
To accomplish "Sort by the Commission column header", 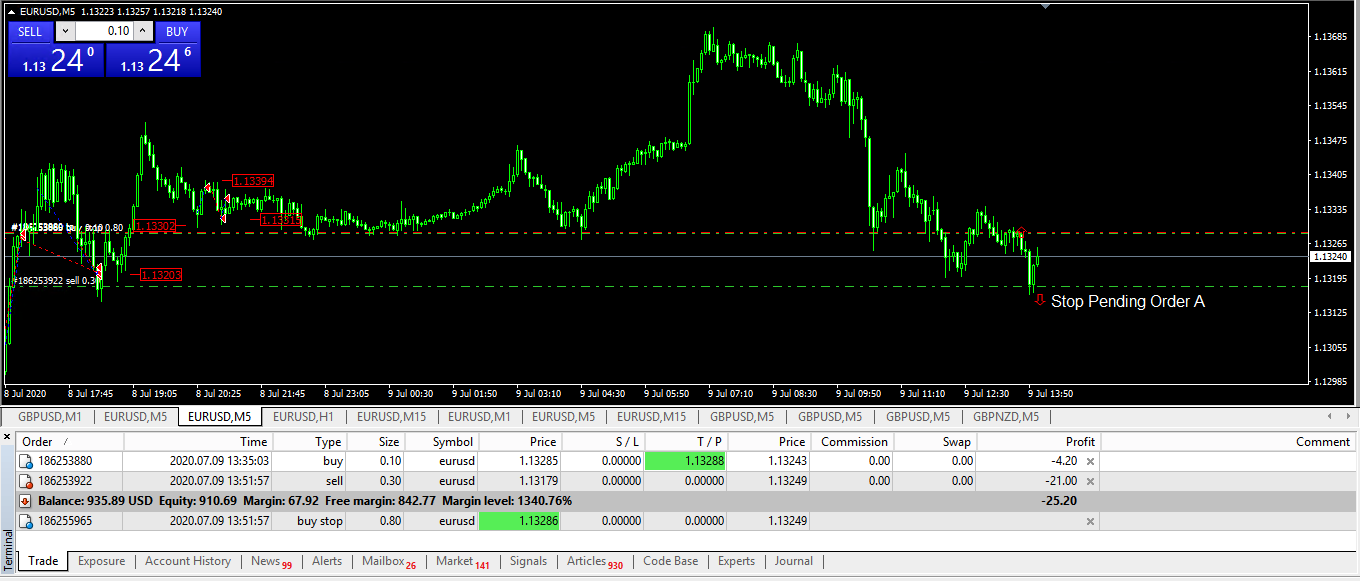I will (x=852, y=441).
